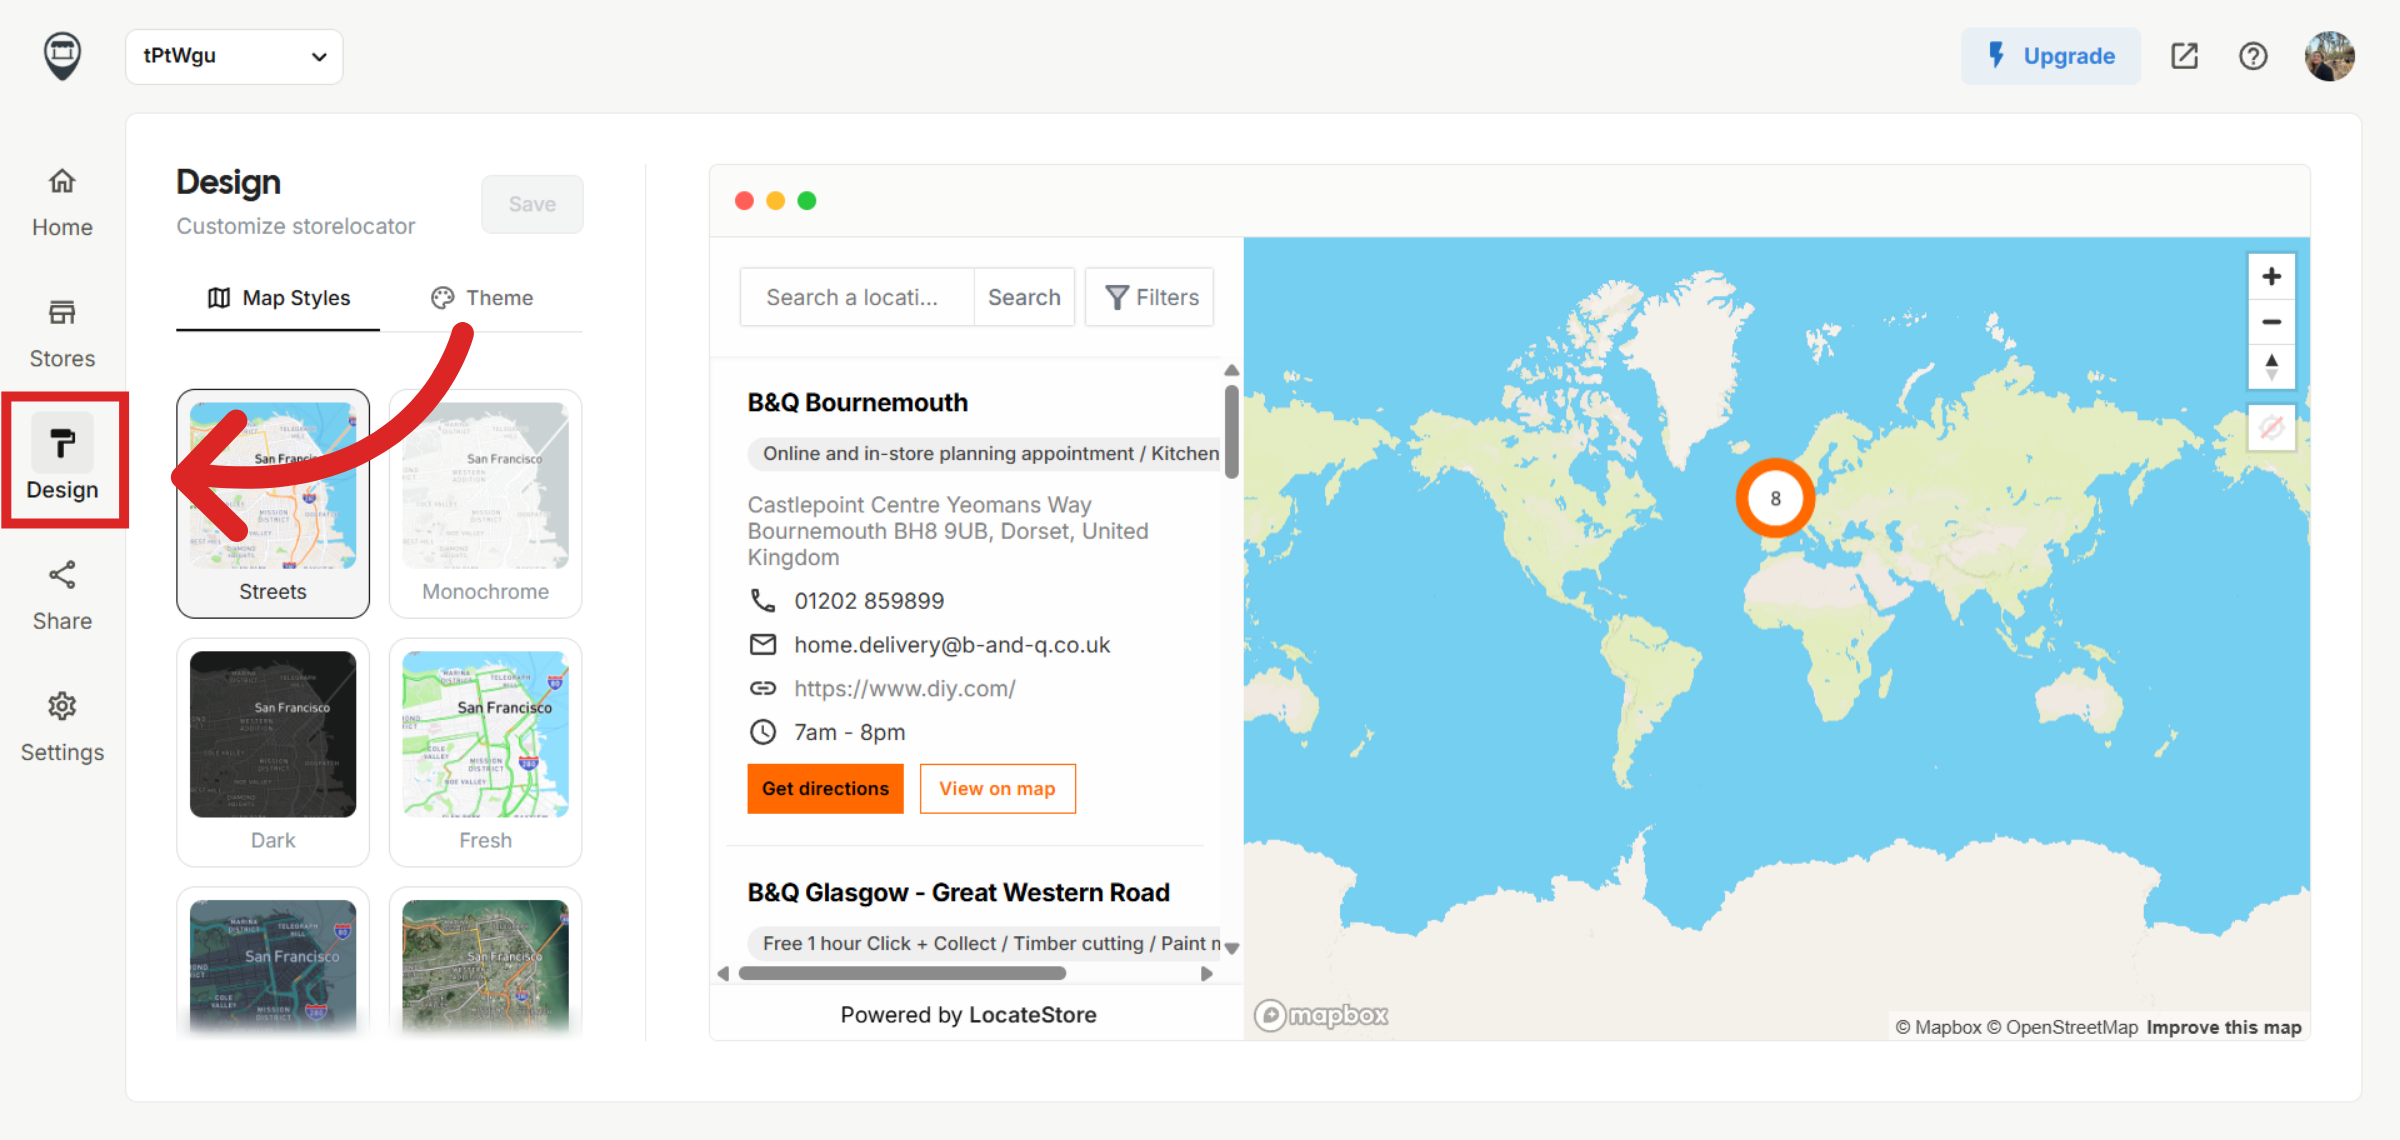Switch to the Theme tab
Image resolution: width=2400 pixels, height=1140 pixels.
(482, 298)
